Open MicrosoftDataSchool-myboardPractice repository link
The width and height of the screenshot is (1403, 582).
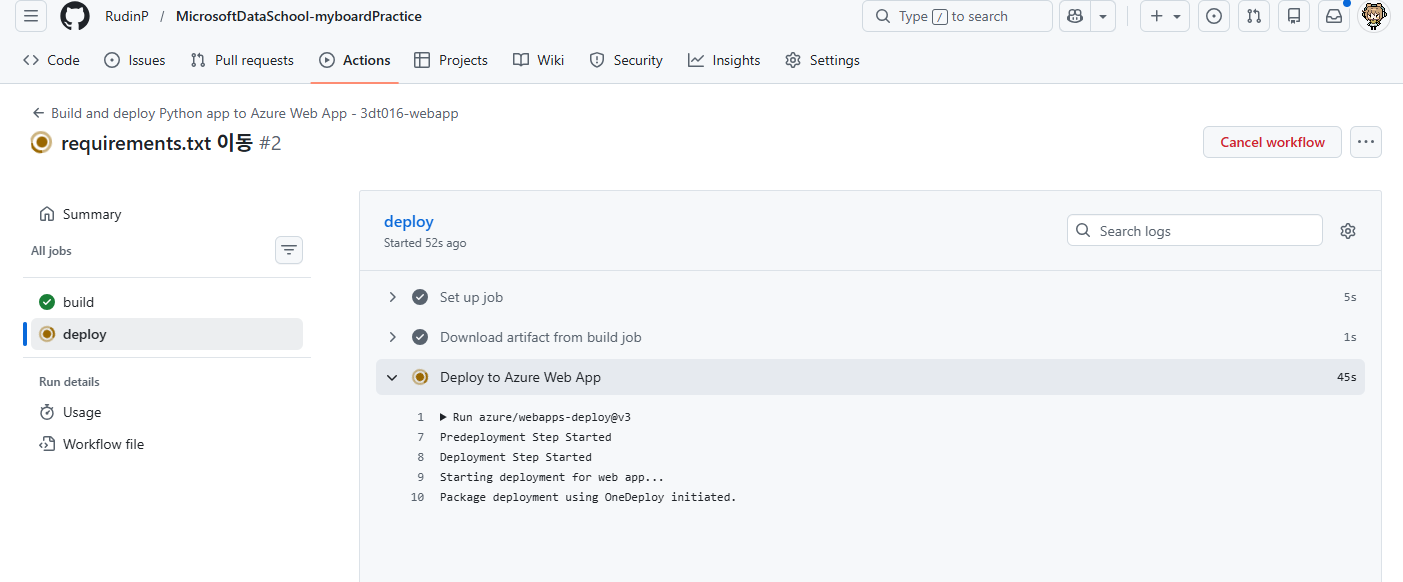(299, 16)
